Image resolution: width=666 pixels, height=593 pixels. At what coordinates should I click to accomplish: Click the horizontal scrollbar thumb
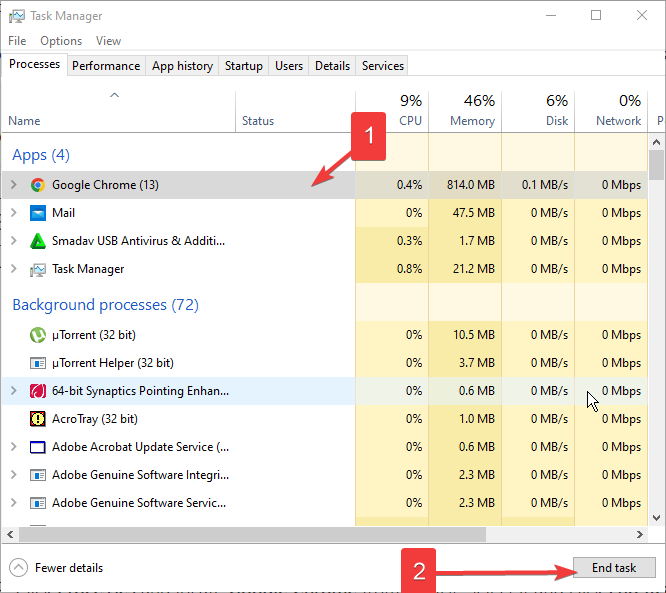coord(252,534)
